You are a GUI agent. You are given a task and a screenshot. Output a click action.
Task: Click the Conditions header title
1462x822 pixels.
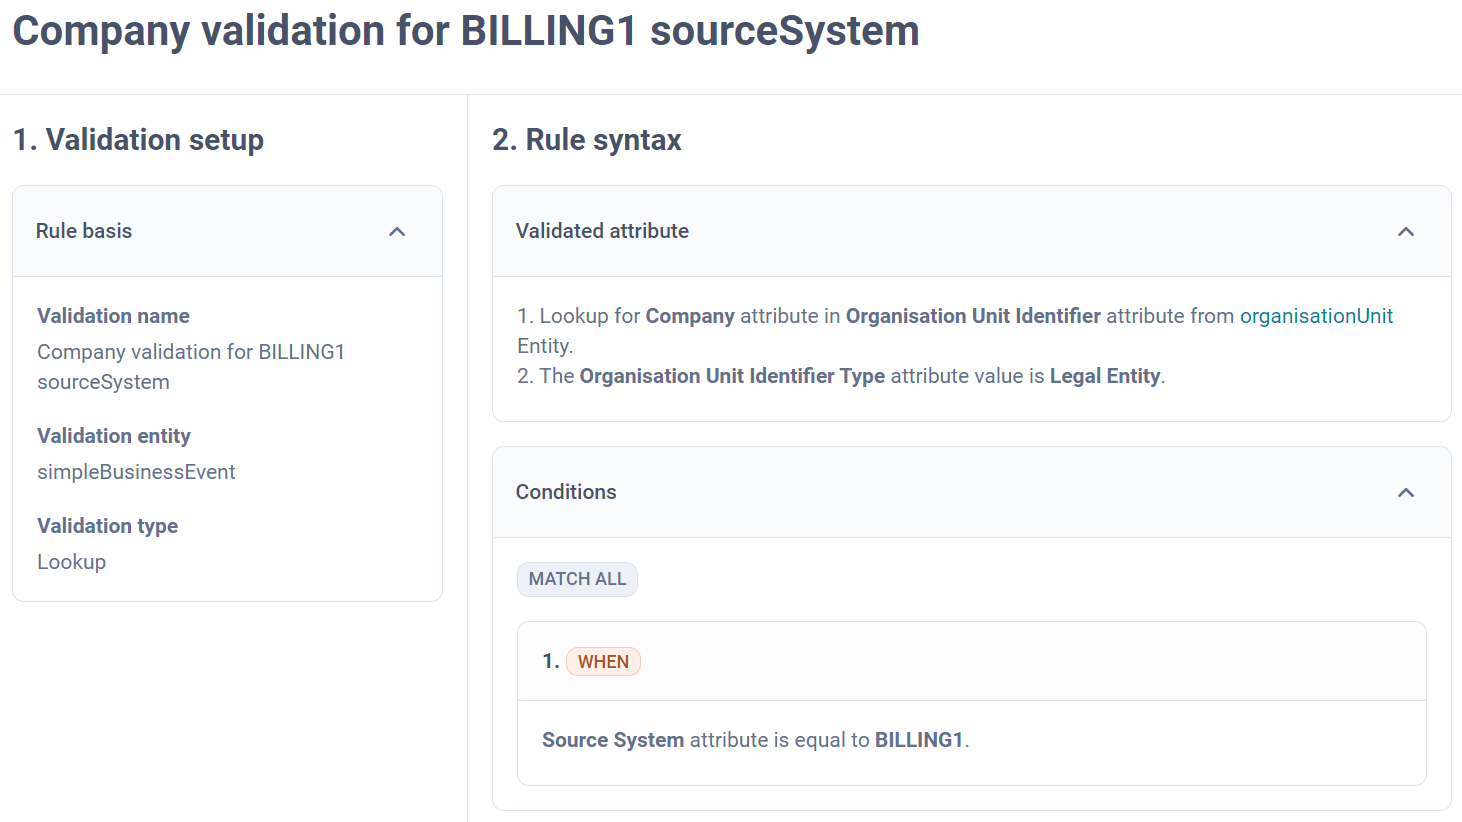click(566, 492)
